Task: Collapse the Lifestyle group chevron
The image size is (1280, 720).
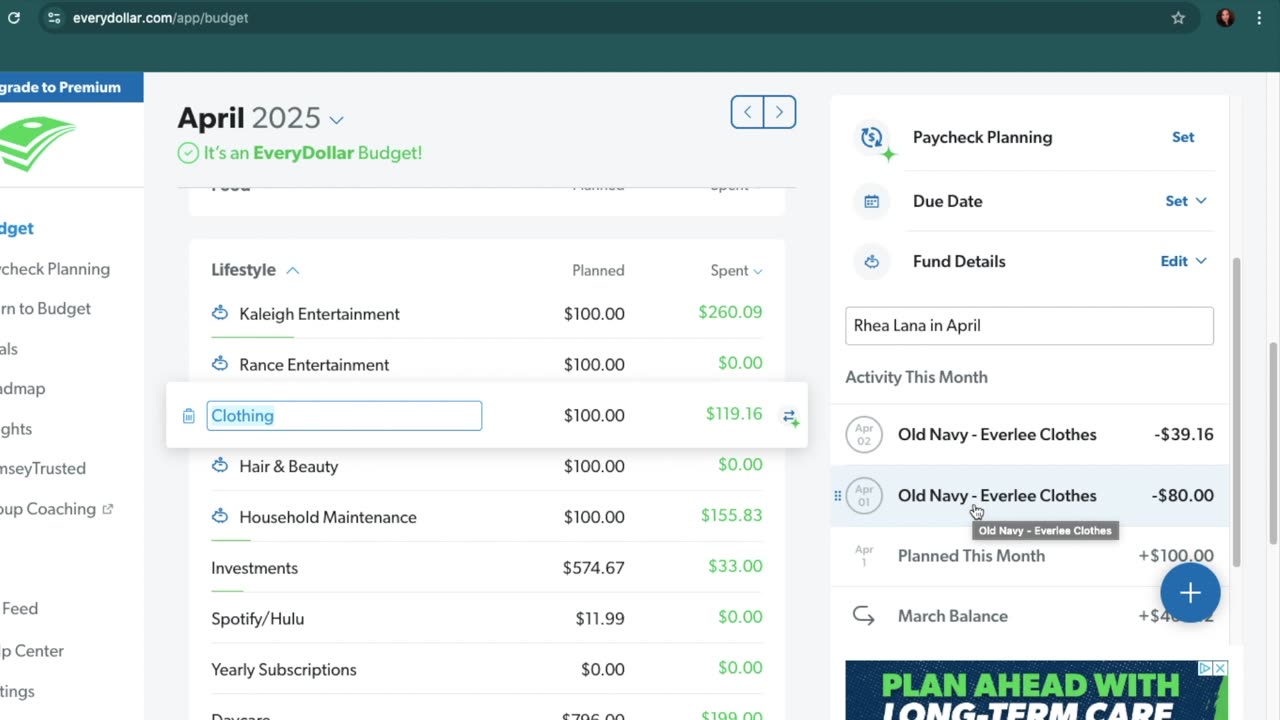Action: (293, 270)
